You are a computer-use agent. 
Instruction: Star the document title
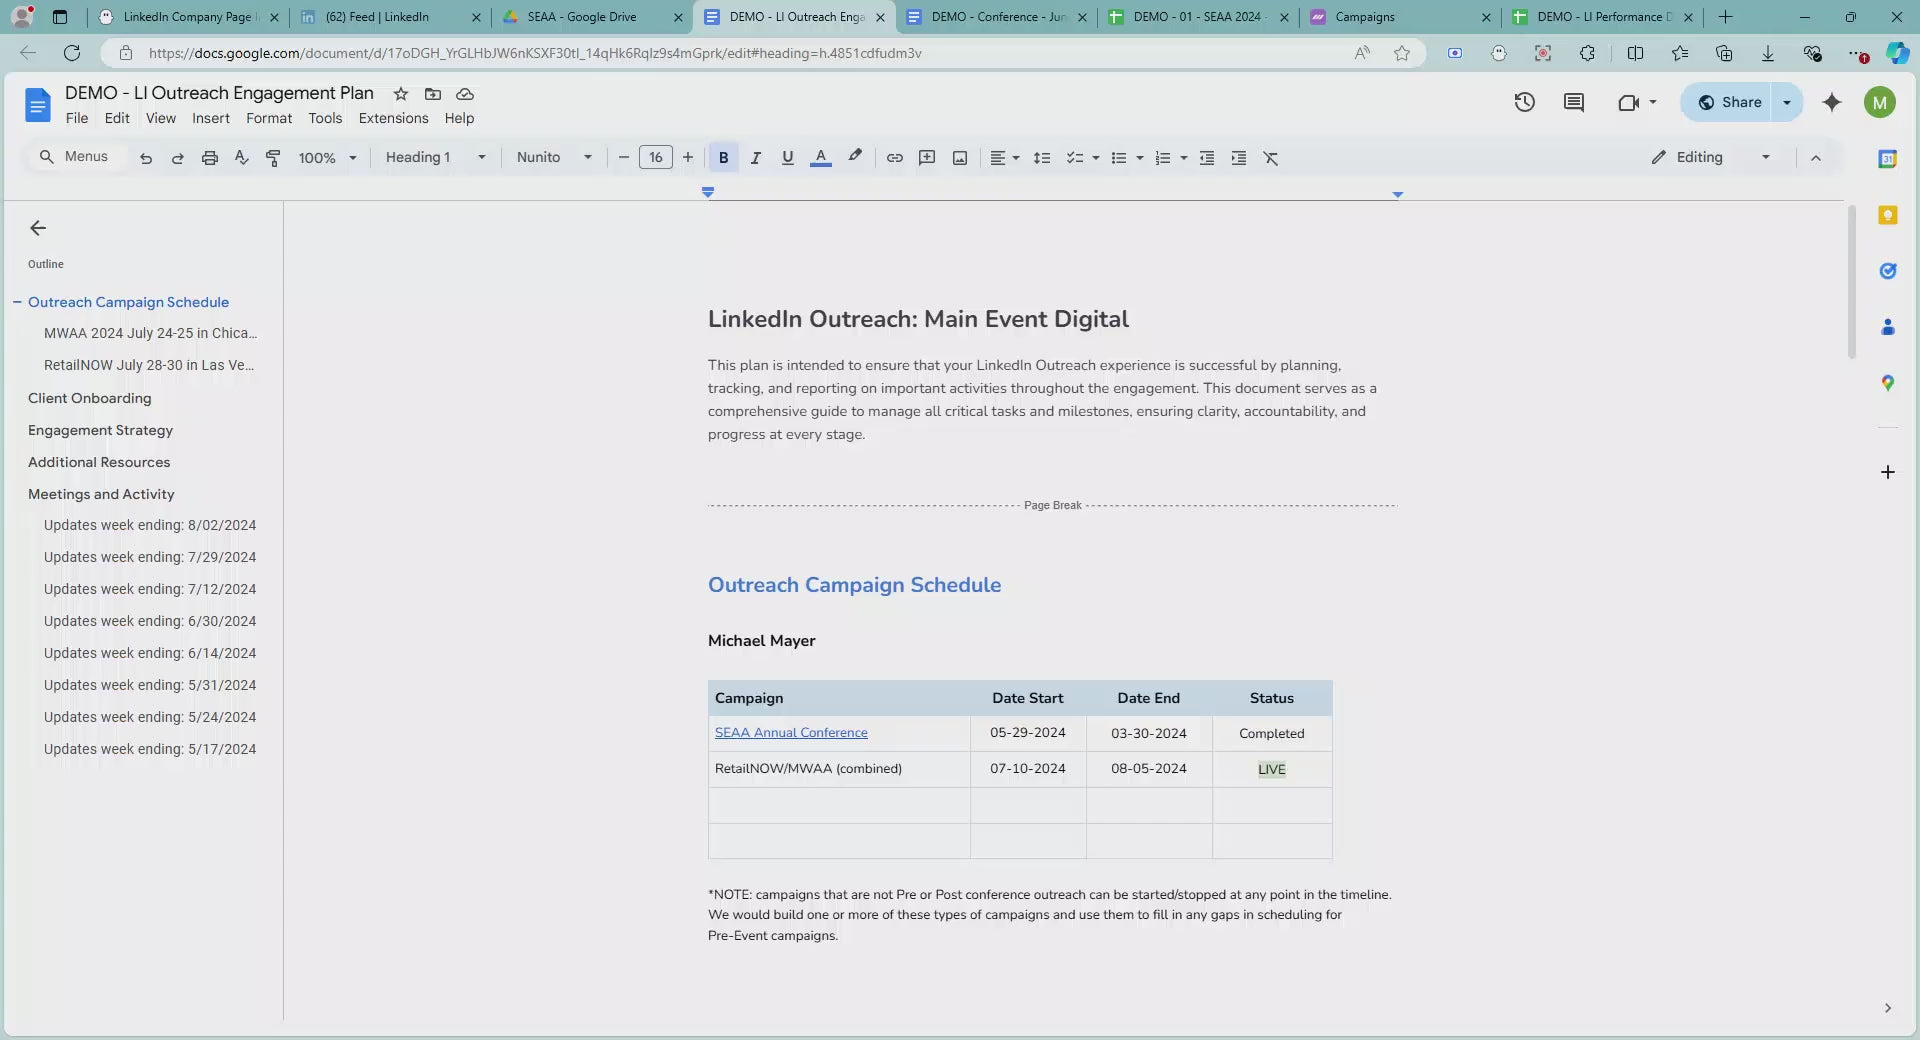click(401, 94)
